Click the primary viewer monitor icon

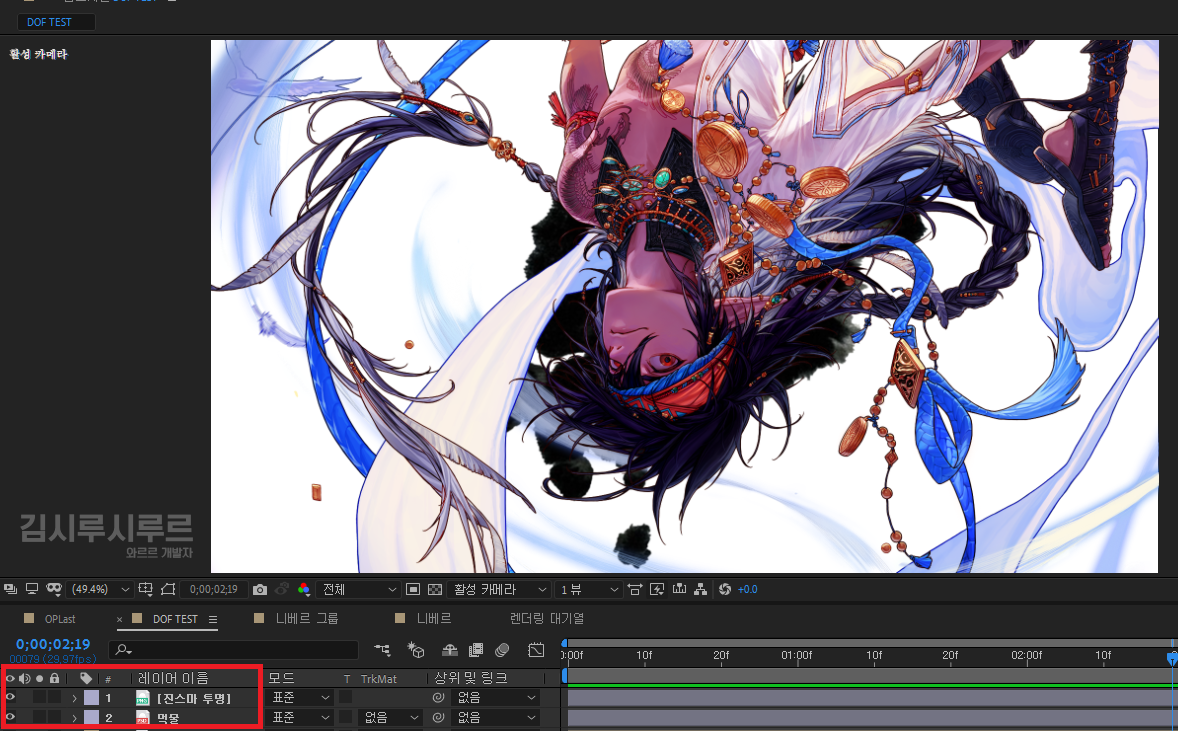tap(32, 589)
